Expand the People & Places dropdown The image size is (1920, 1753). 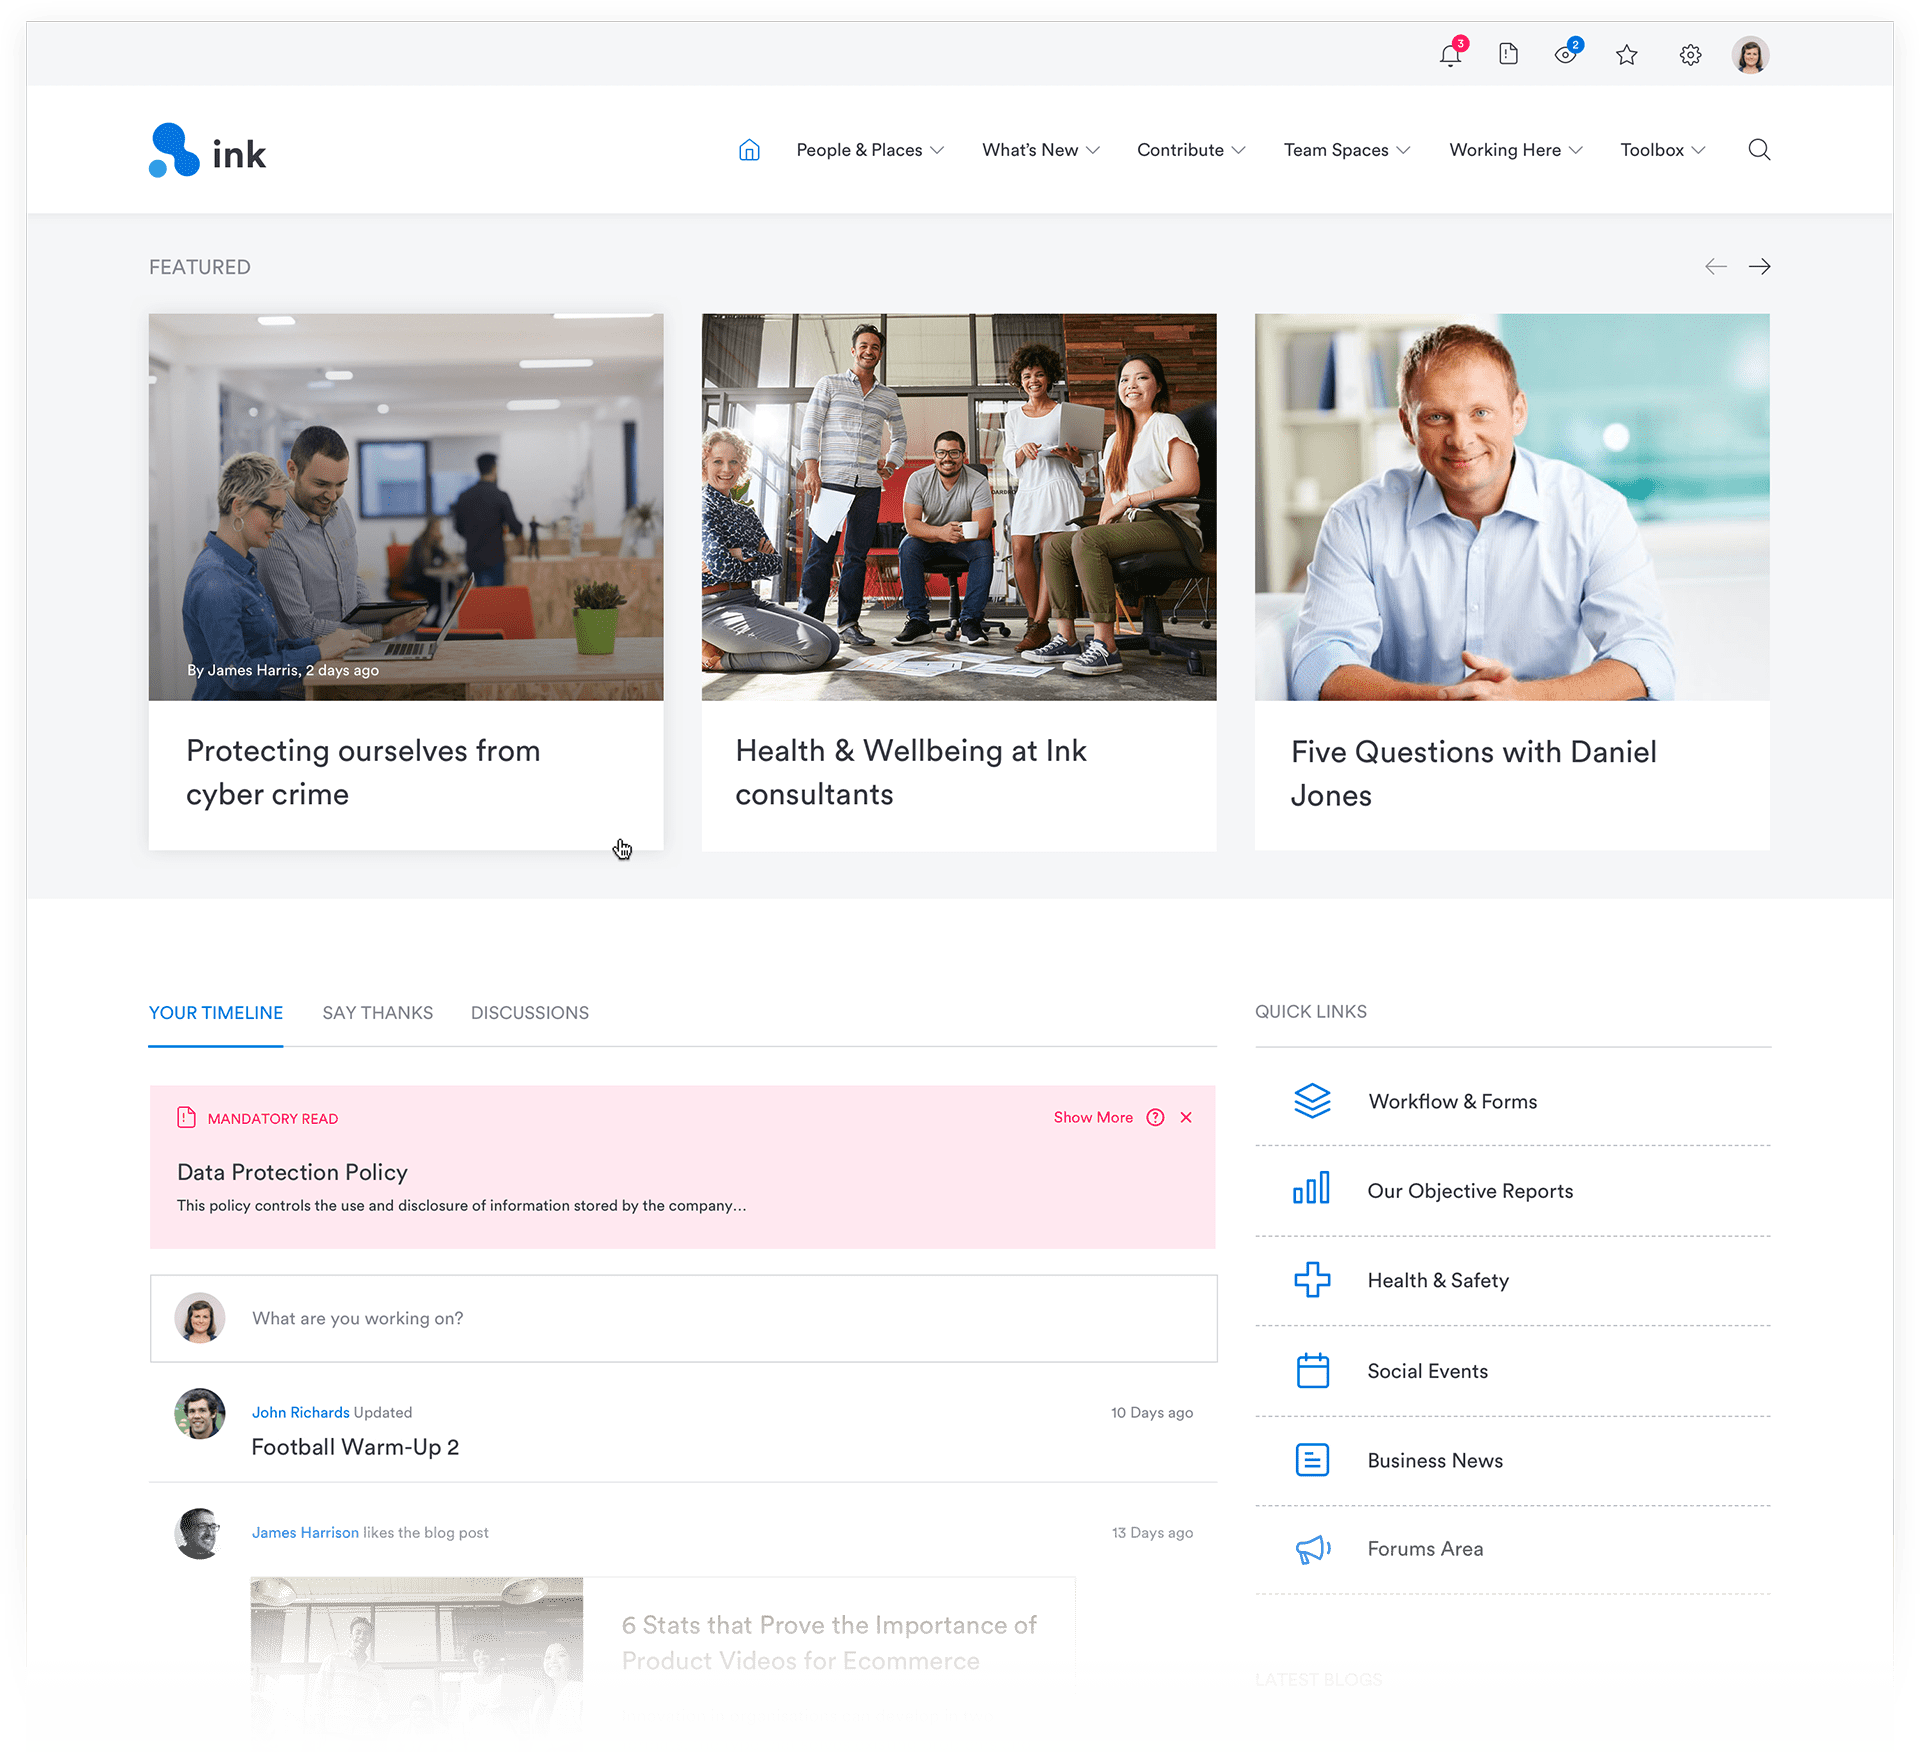coord(870,151)
